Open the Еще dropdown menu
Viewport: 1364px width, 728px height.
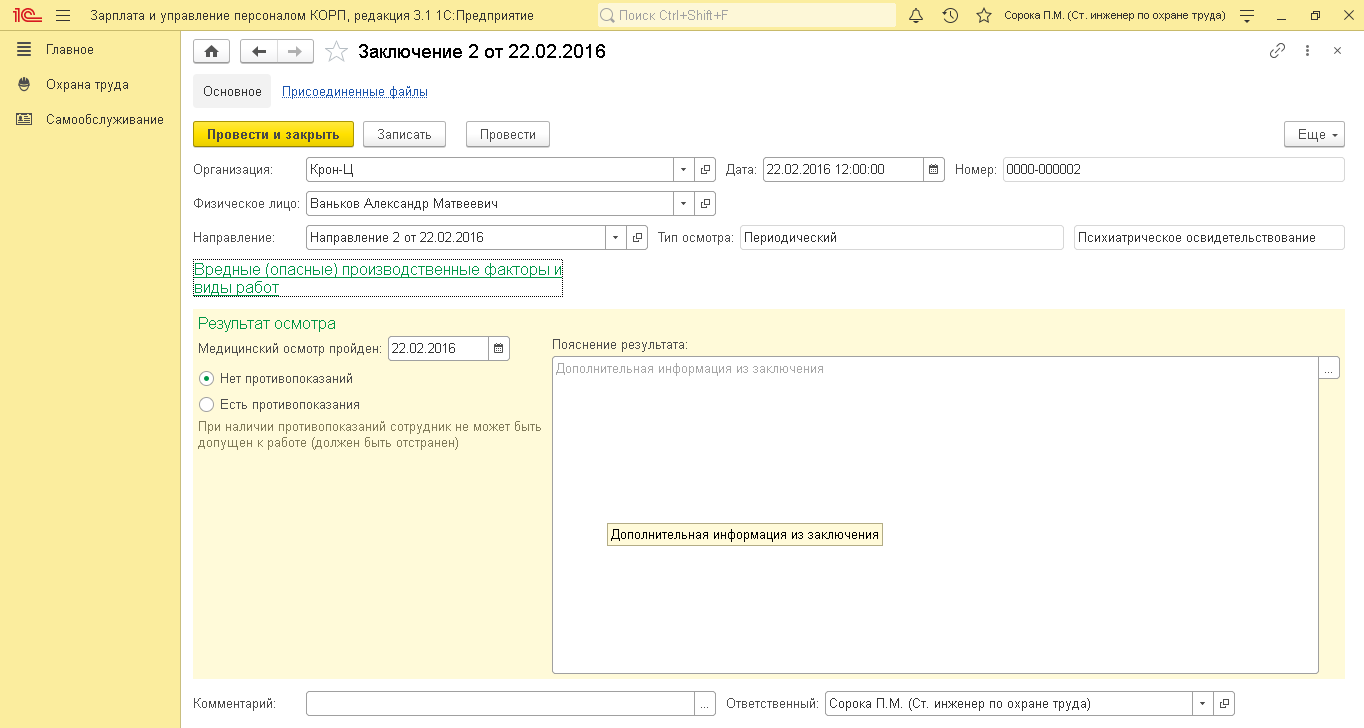1314,135
